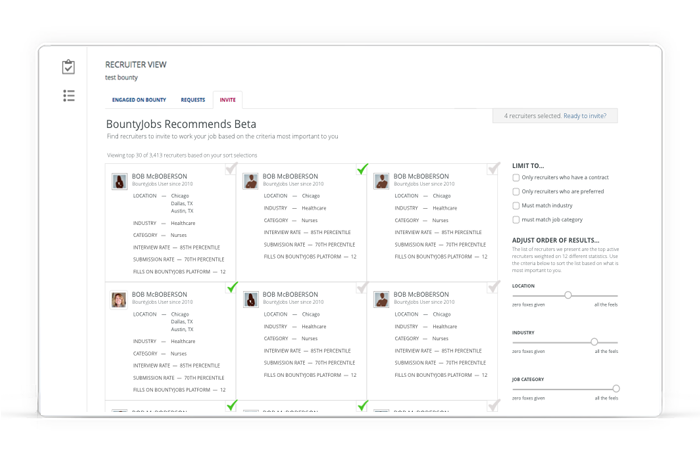The height and width of the screenshot is (467, 700).
Task: Click the "Viewing top 30 of 3,413 recruiters" note
Action: 182,155
